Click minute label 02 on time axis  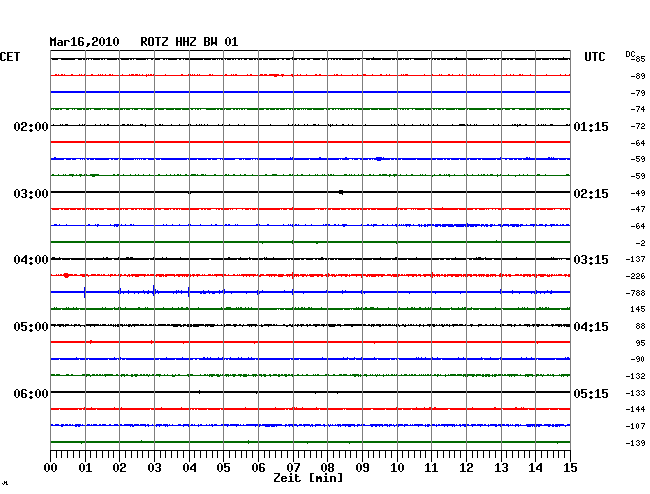[119, 468]
